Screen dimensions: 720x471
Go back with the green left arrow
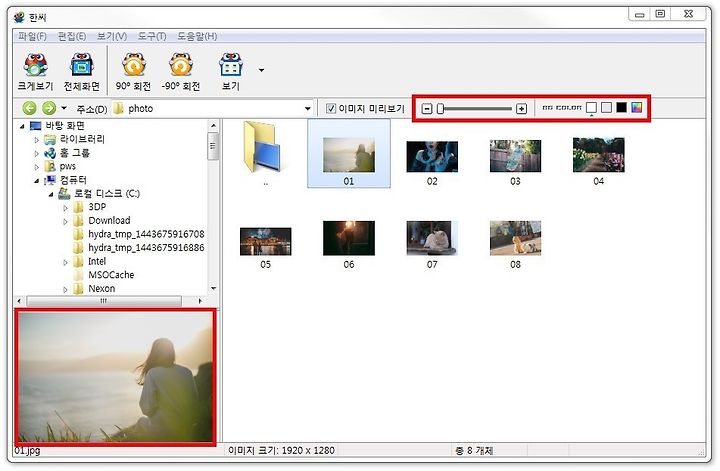tap(29, 108)
